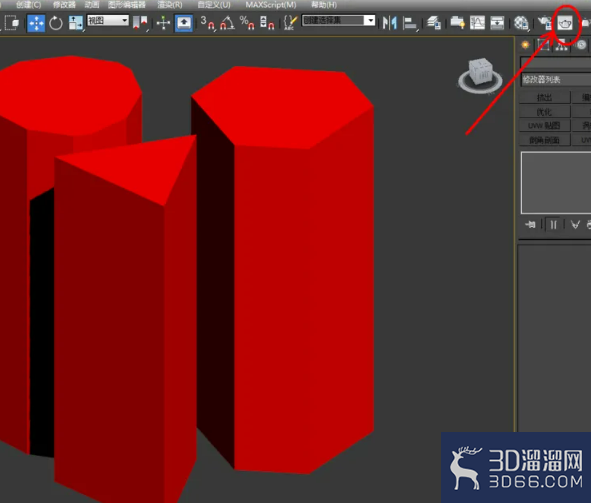Click the 优化 modifier button
The image size is (591, 503).
point(544,112)
